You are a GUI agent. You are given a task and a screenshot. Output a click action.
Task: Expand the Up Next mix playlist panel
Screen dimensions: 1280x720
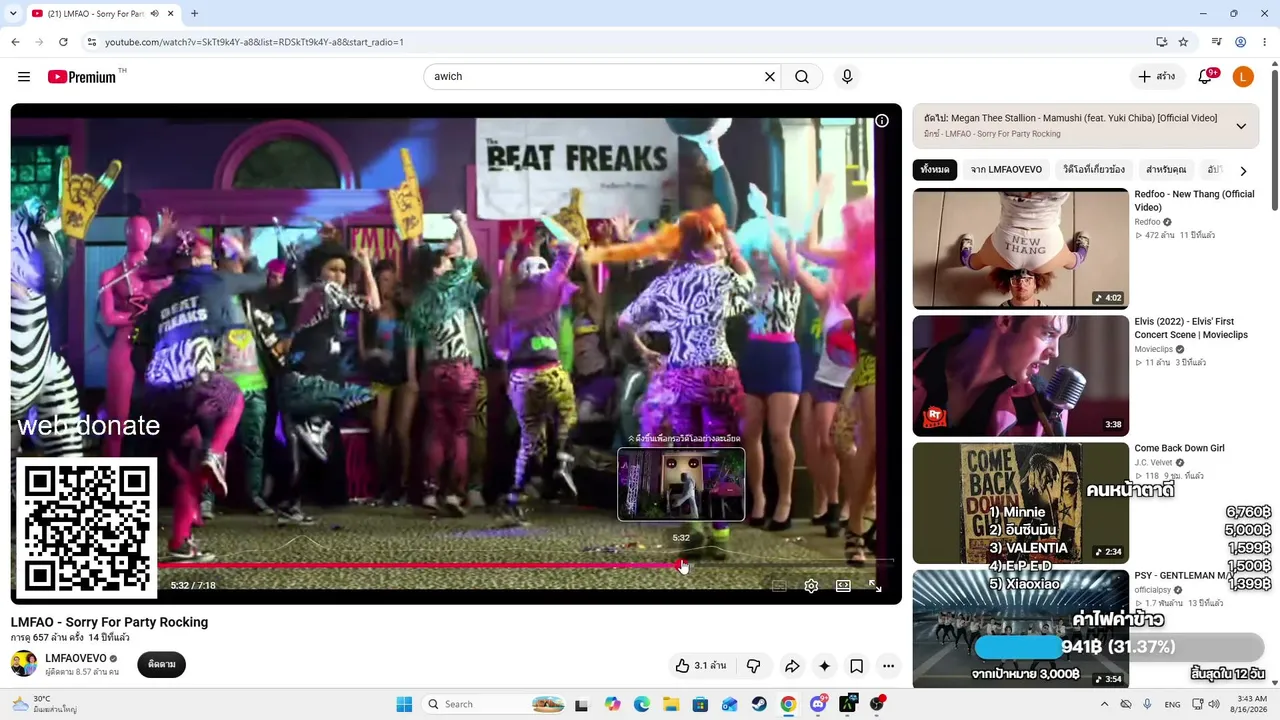pos(1241,126)
